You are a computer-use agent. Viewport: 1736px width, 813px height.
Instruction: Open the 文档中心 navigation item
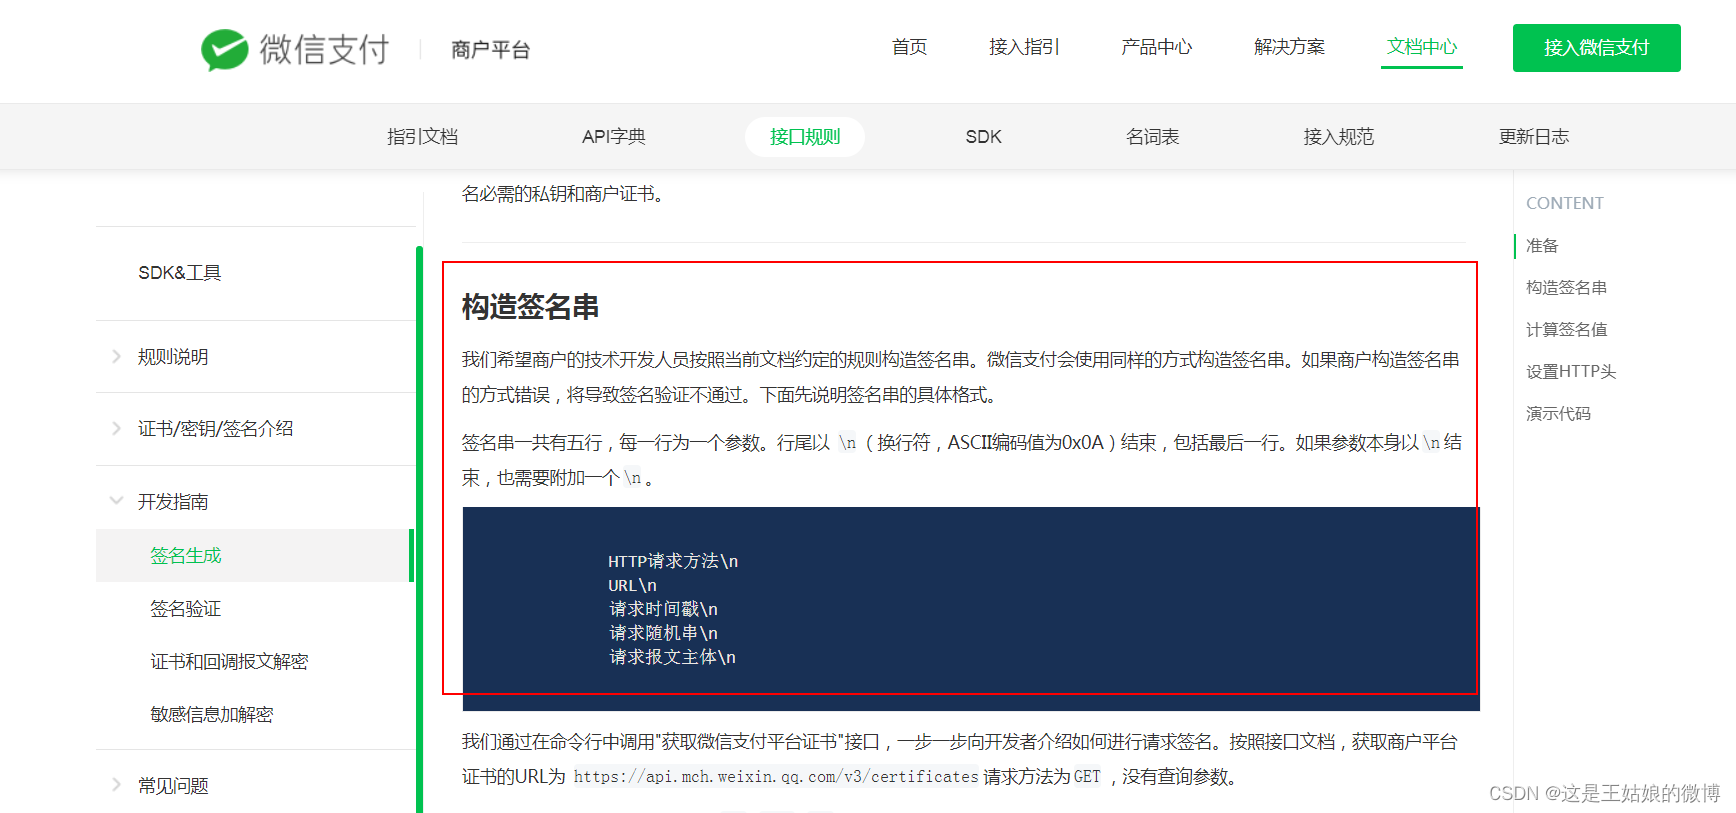click(x=1422, y=47)
